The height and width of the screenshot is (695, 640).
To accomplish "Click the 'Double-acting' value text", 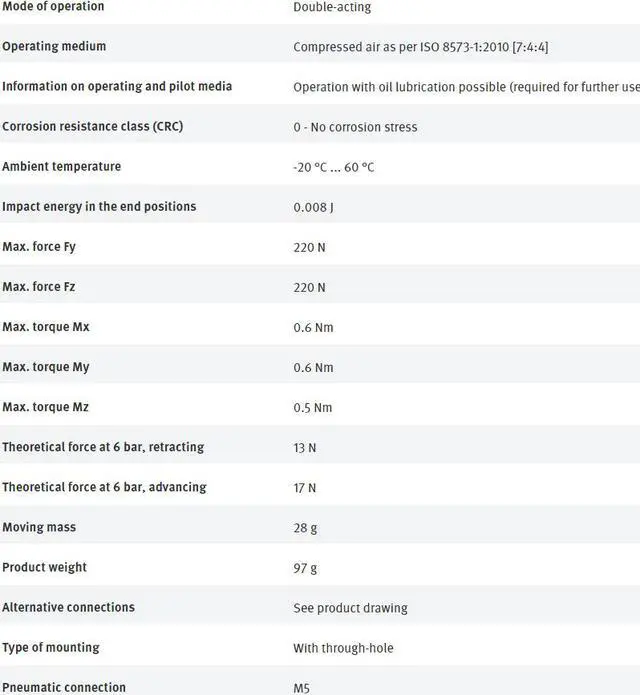I will (332, 7).
